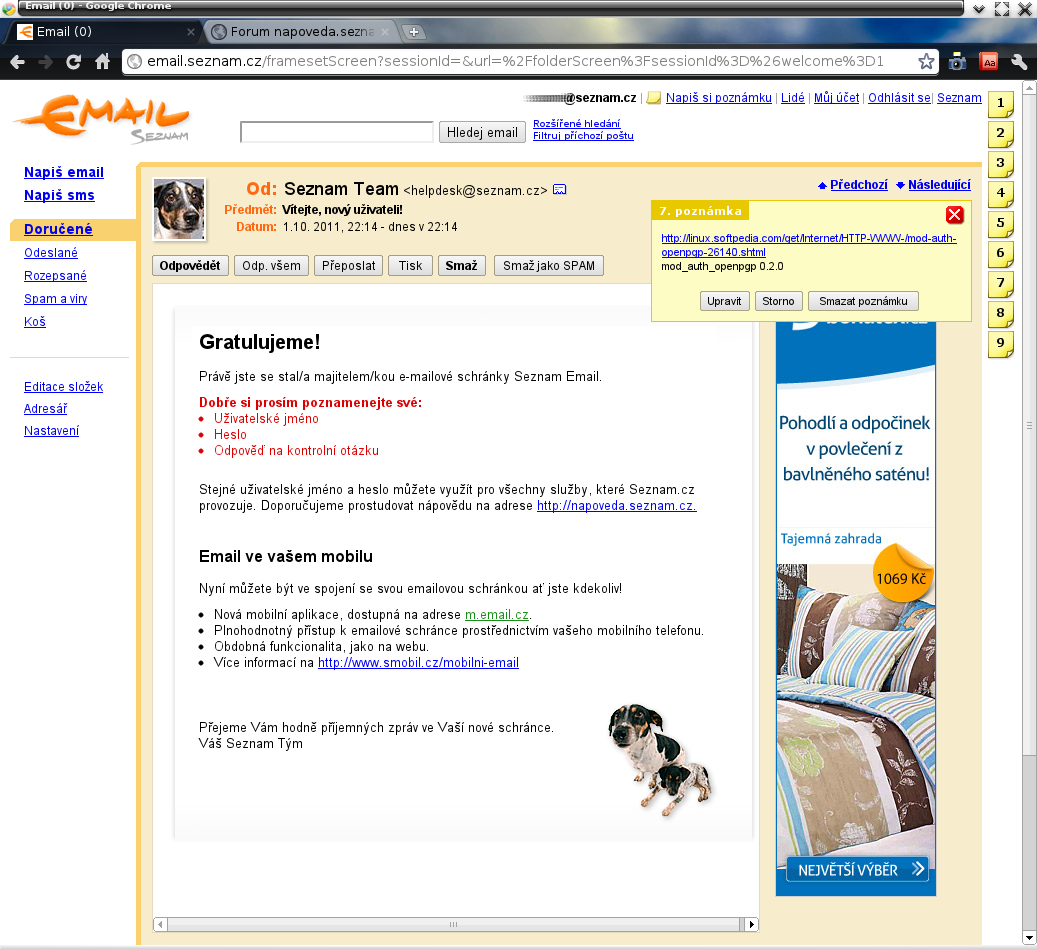Screen dimensions: 1037x949
Task: Open sticky note 3
Action: tap(1000, 163)
